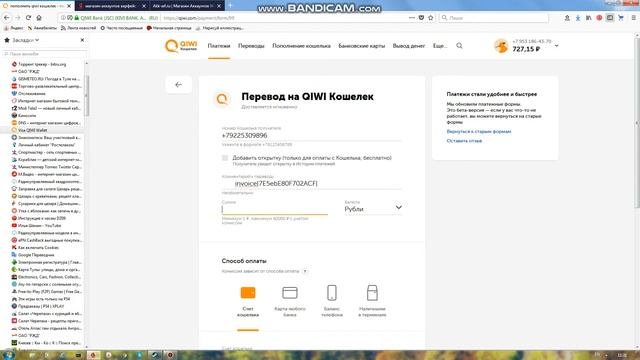Open the Кинозал bookmark in sidebar
The width and height of the screenshot is (640, 360).
coord(24,116)
